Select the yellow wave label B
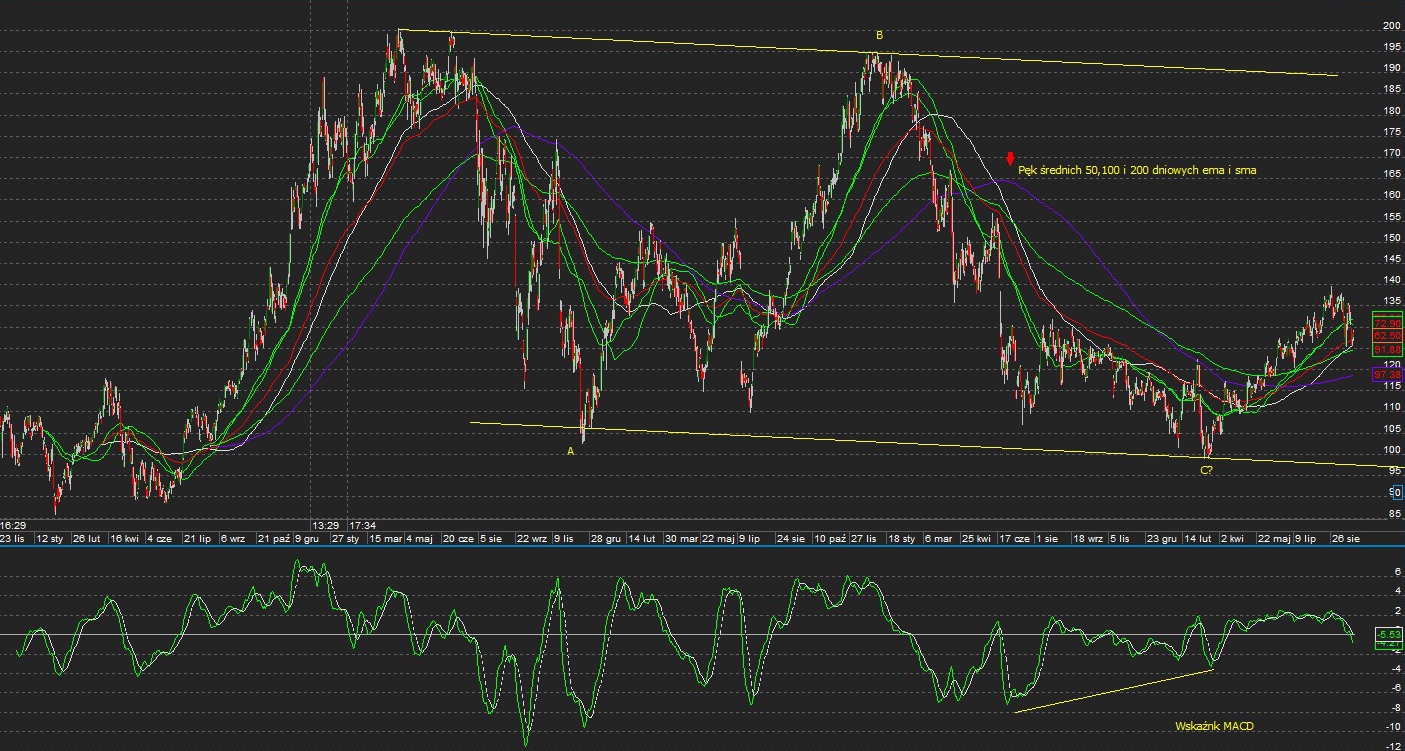Image resolution: width=1405 pixels, height=751 pixels. (x=879, y=35)
